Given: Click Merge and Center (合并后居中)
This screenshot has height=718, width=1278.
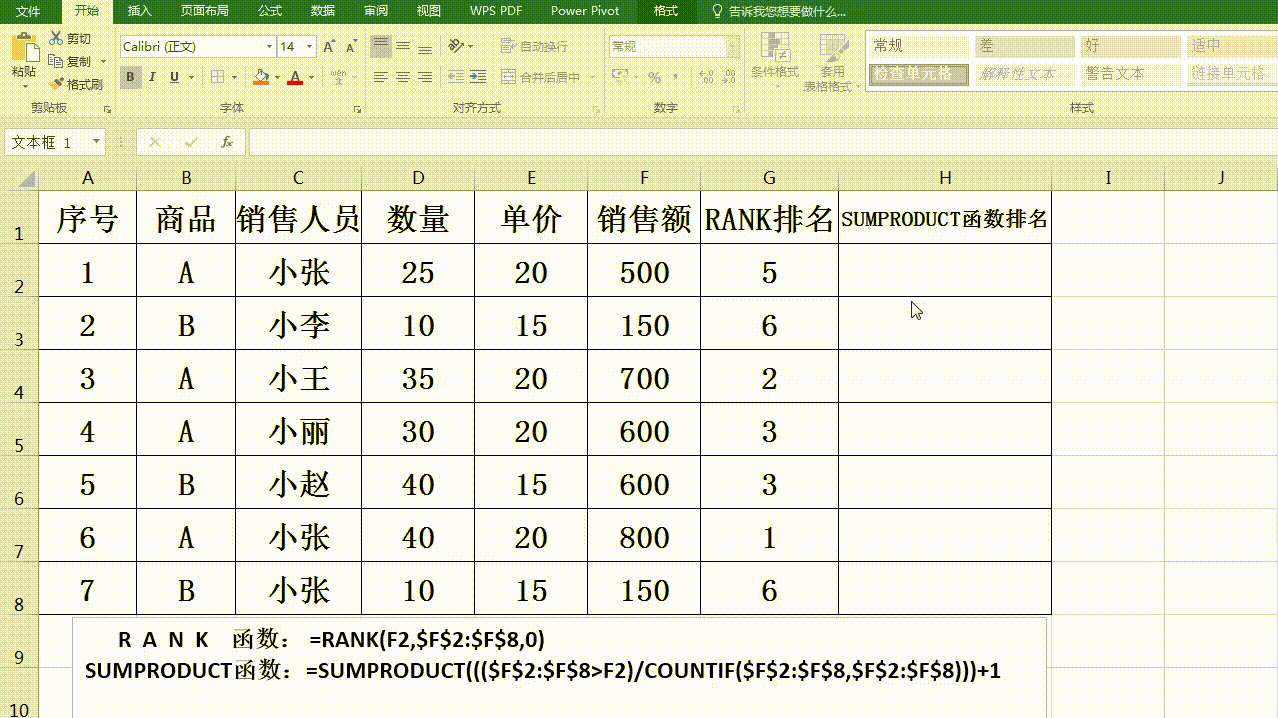Looking at the screenshot, I should (542, 77).
